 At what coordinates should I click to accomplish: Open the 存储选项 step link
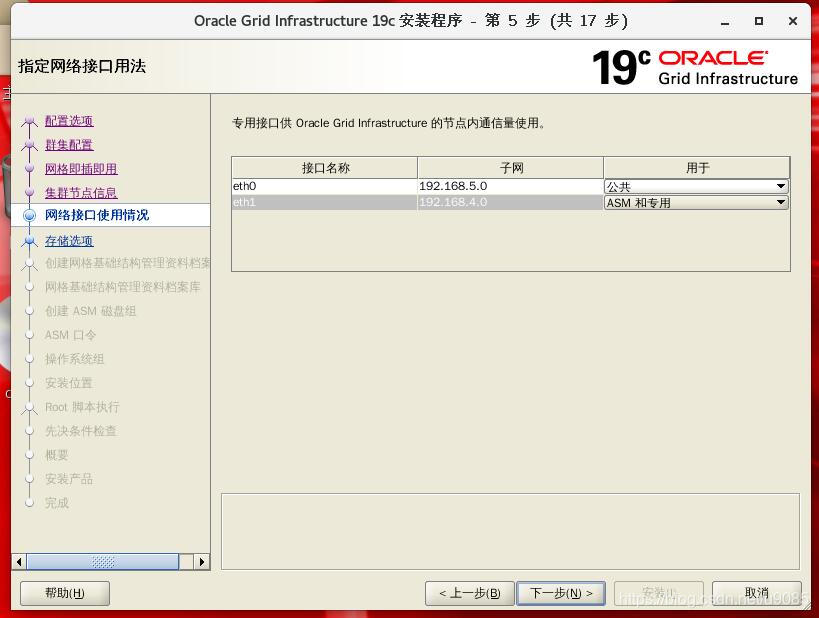tap(69, 241)
